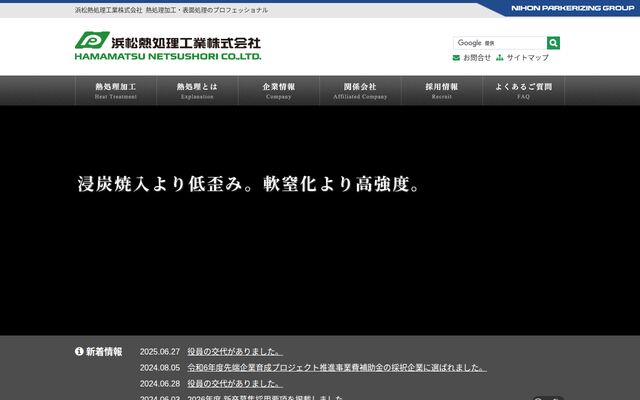Click the 2024.06.28 date text
640x400 pixels.
(160, 384)
